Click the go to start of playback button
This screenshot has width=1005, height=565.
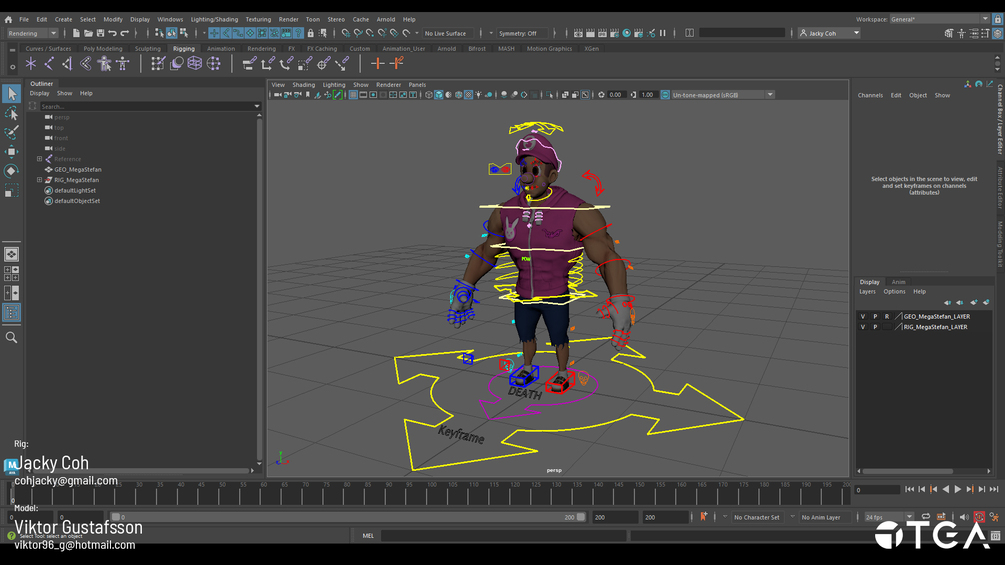pyautogui.click(x=909, y=489)
